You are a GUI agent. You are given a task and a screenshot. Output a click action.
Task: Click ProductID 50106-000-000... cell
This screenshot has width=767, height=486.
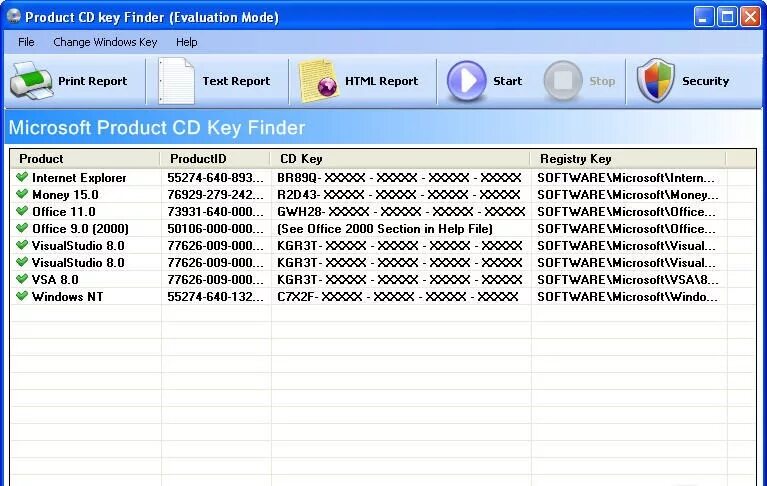(215, 229)
